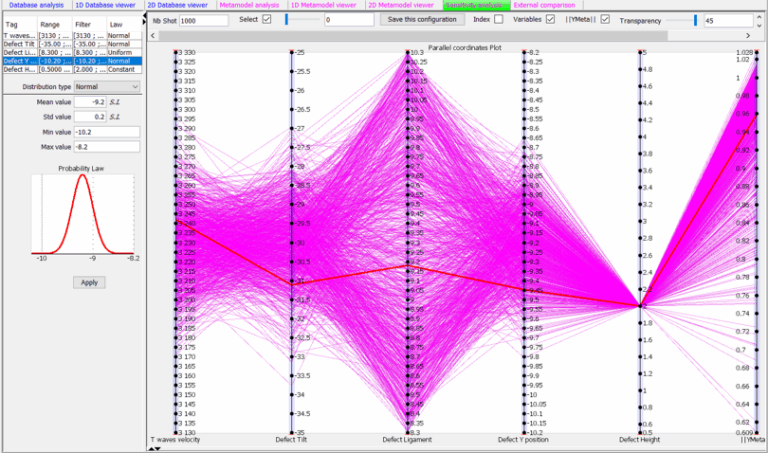Open the 2D Metamodel viewer tab
This screenshot has height=453, width=768.
pyautogui.click(x=401, y=5)
